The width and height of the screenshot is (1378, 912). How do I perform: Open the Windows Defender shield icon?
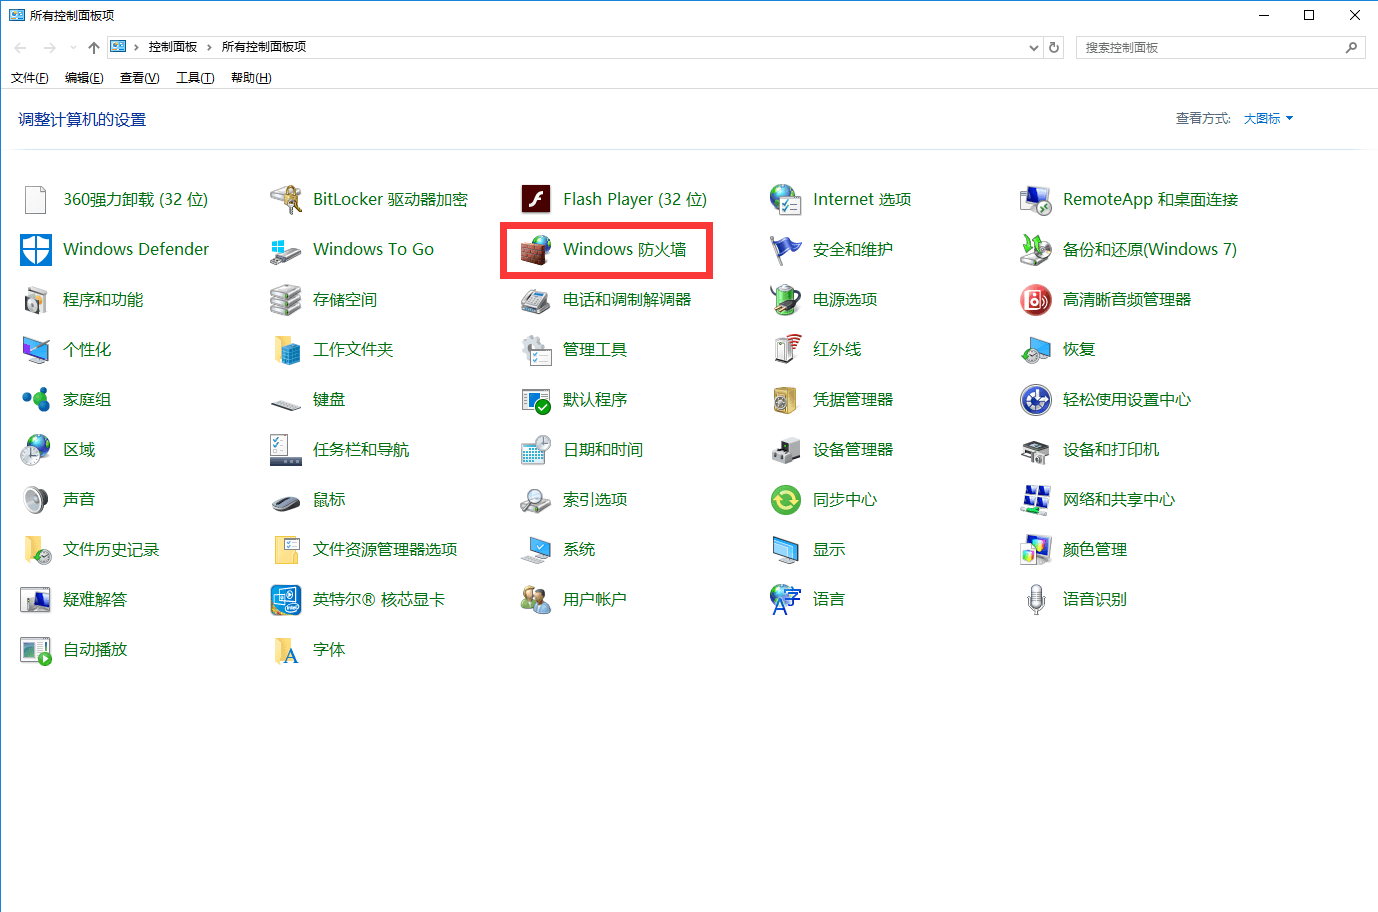click(x=36, y=250)
